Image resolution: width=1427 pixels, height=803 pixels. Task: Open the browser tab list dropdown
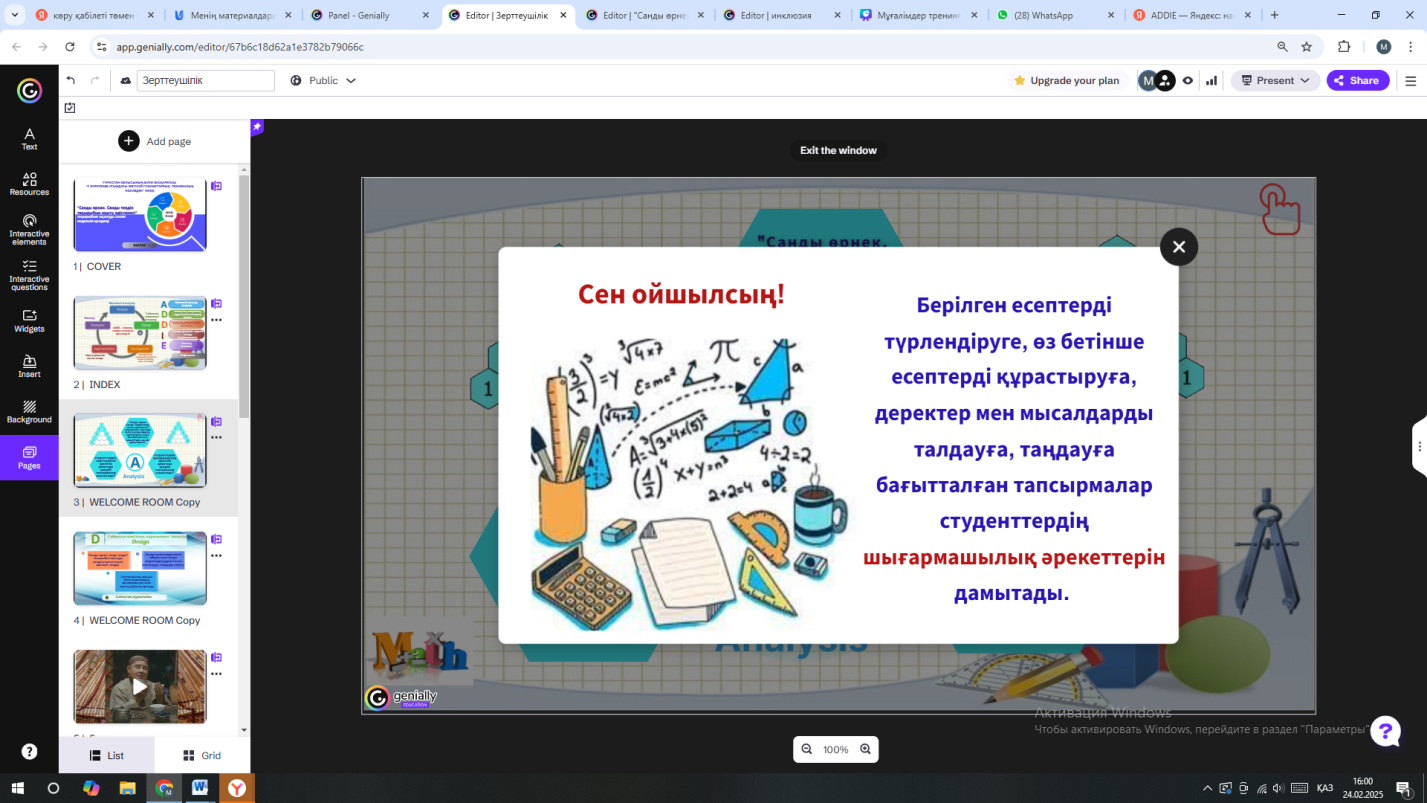click(x=15, y=15)
